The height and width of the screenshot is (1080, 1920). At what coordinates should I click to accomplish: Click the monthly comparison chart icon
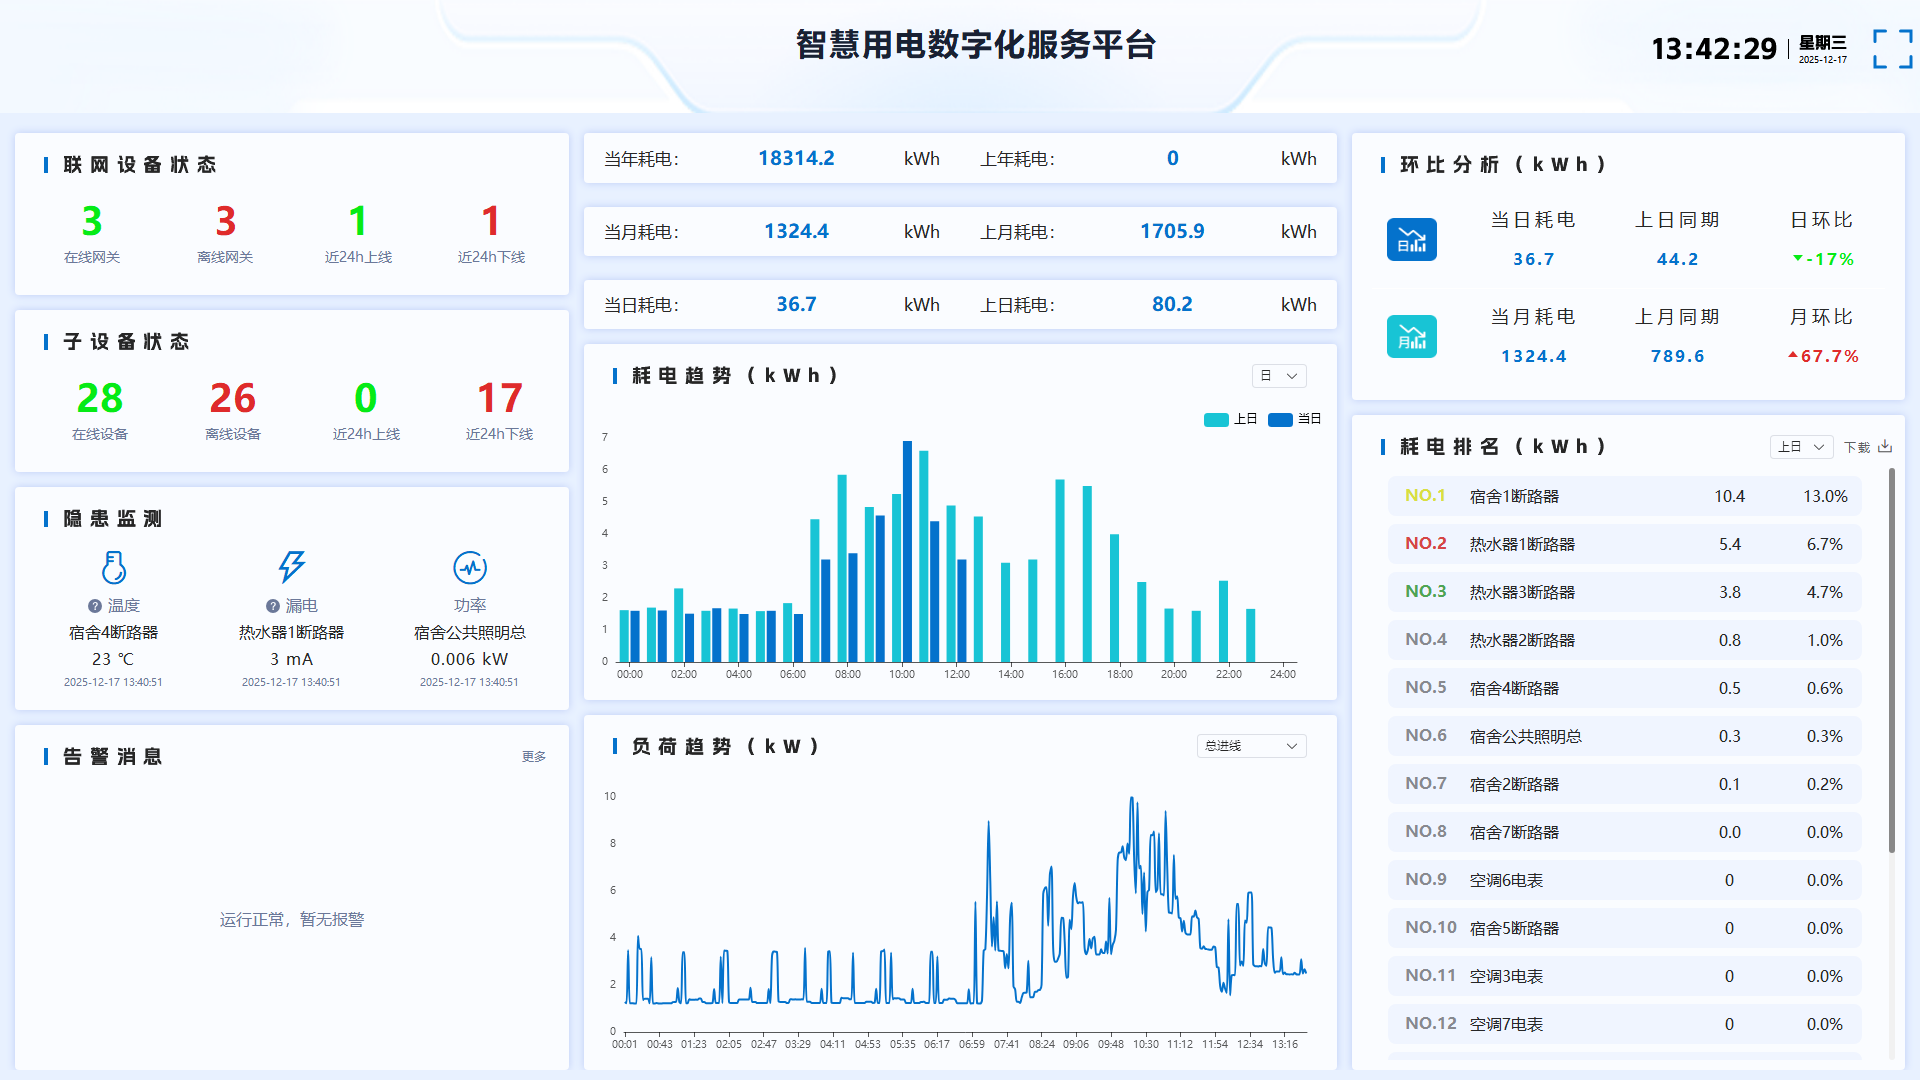click(1411, 337)
